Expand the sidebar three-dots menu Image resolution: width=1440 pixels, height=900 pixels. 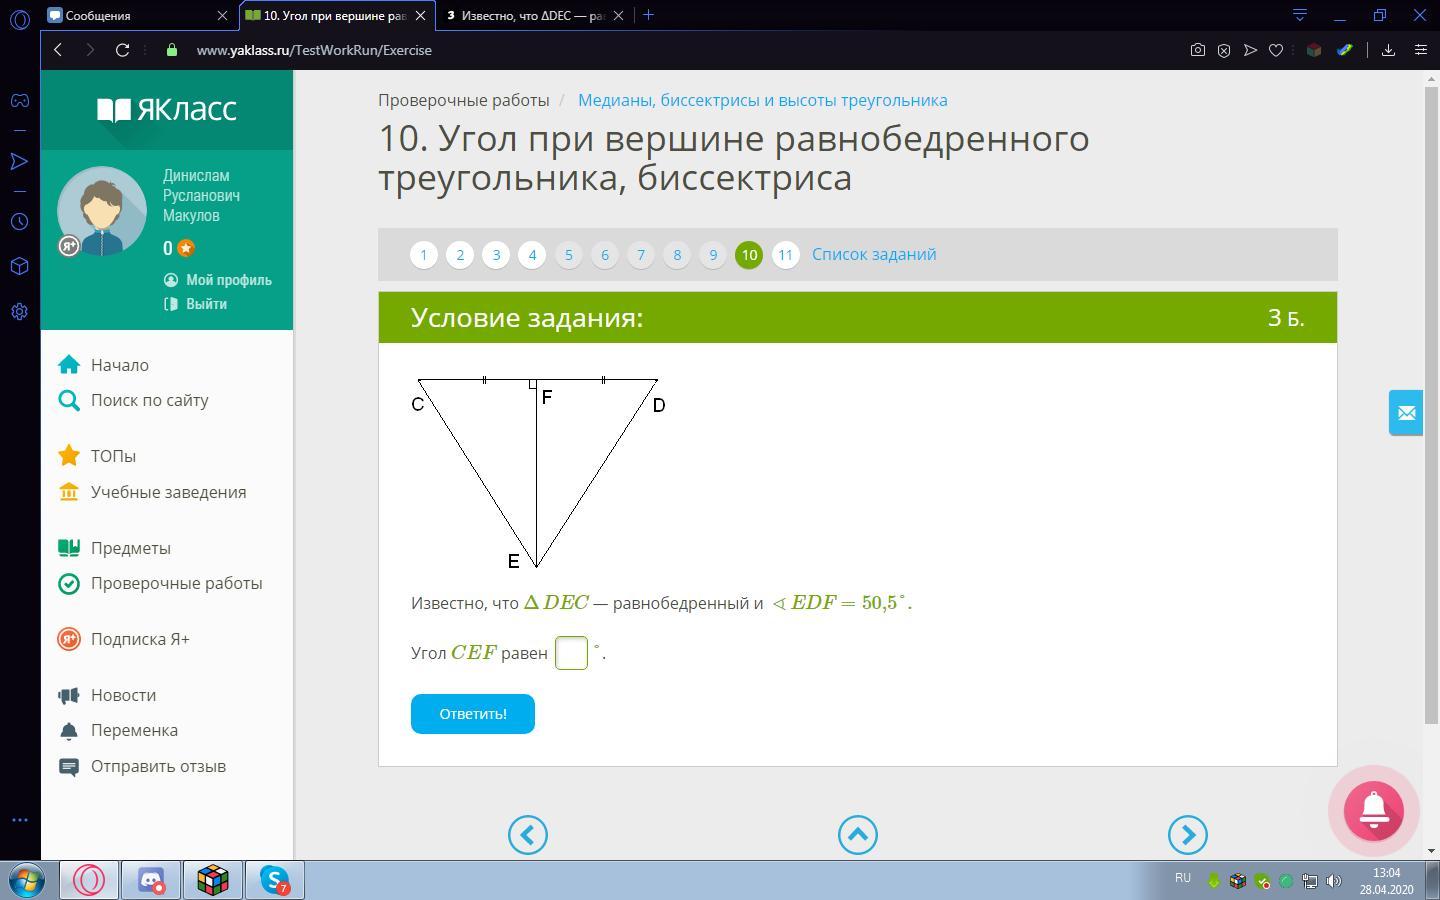(x=19, y=820)
